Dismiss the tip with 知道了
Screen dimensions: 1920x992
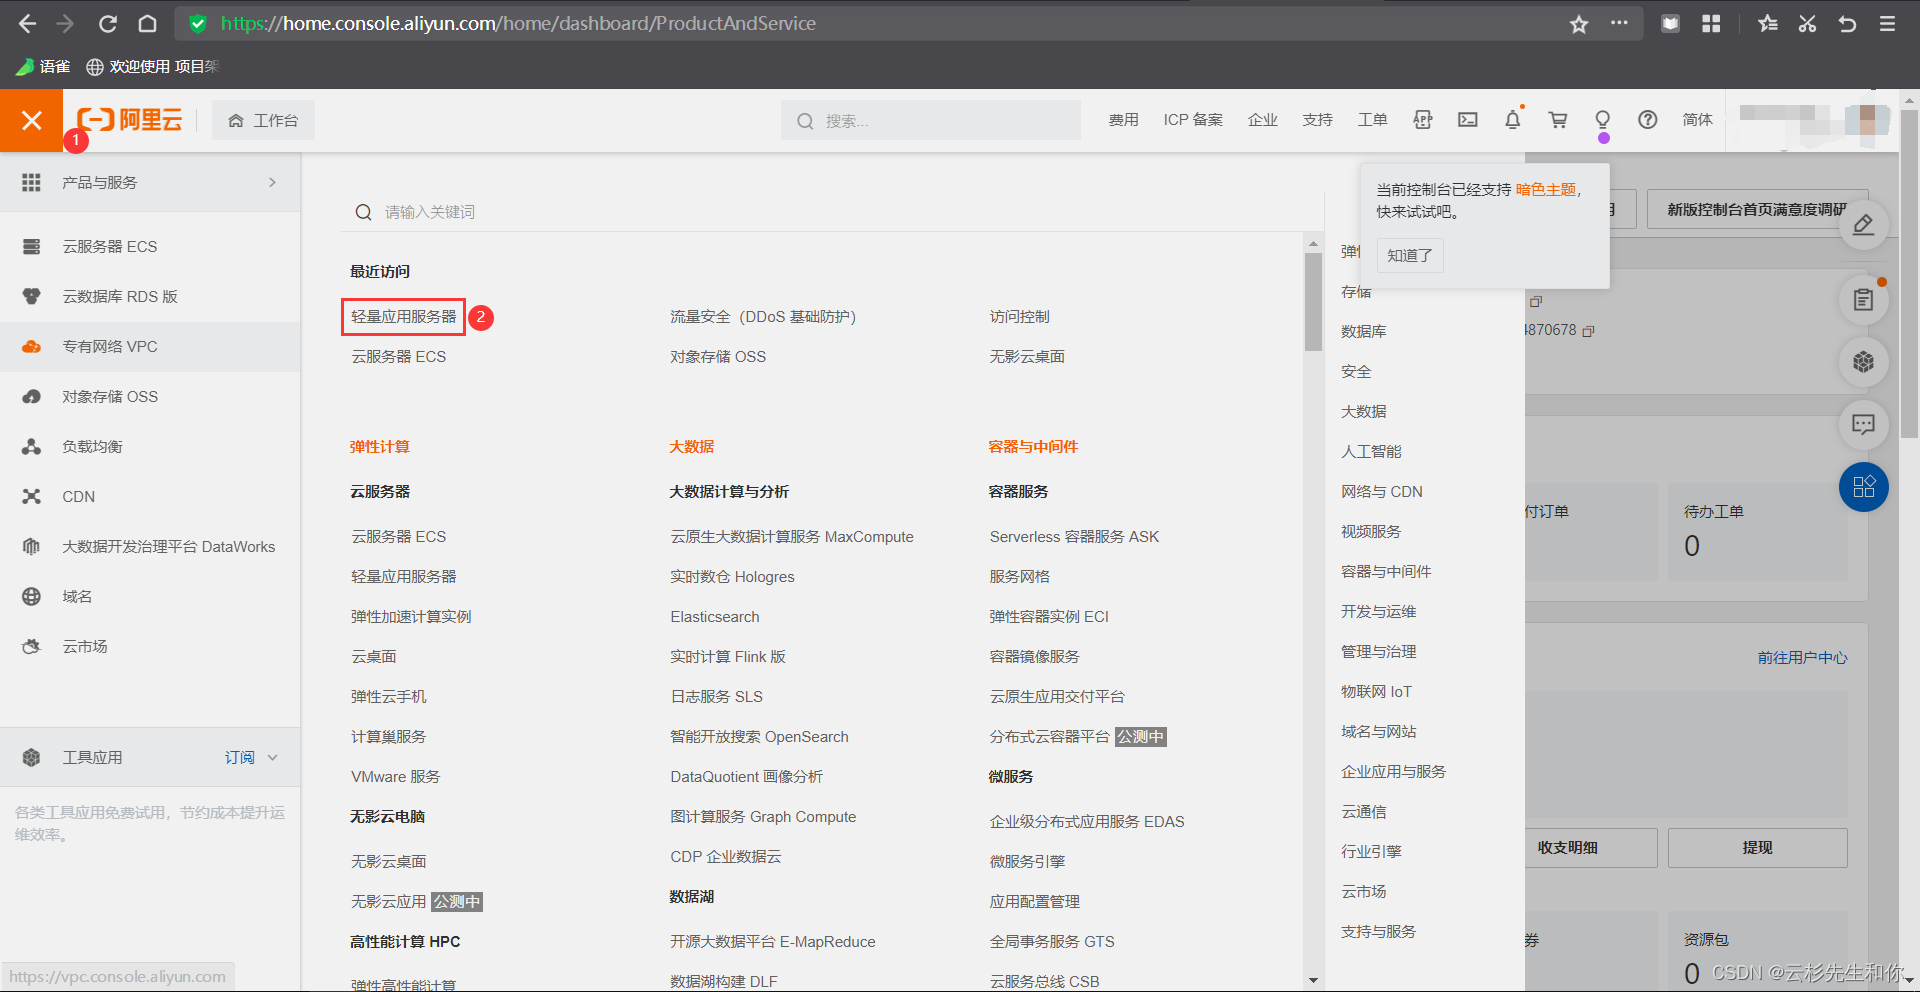pos(1410,255)
